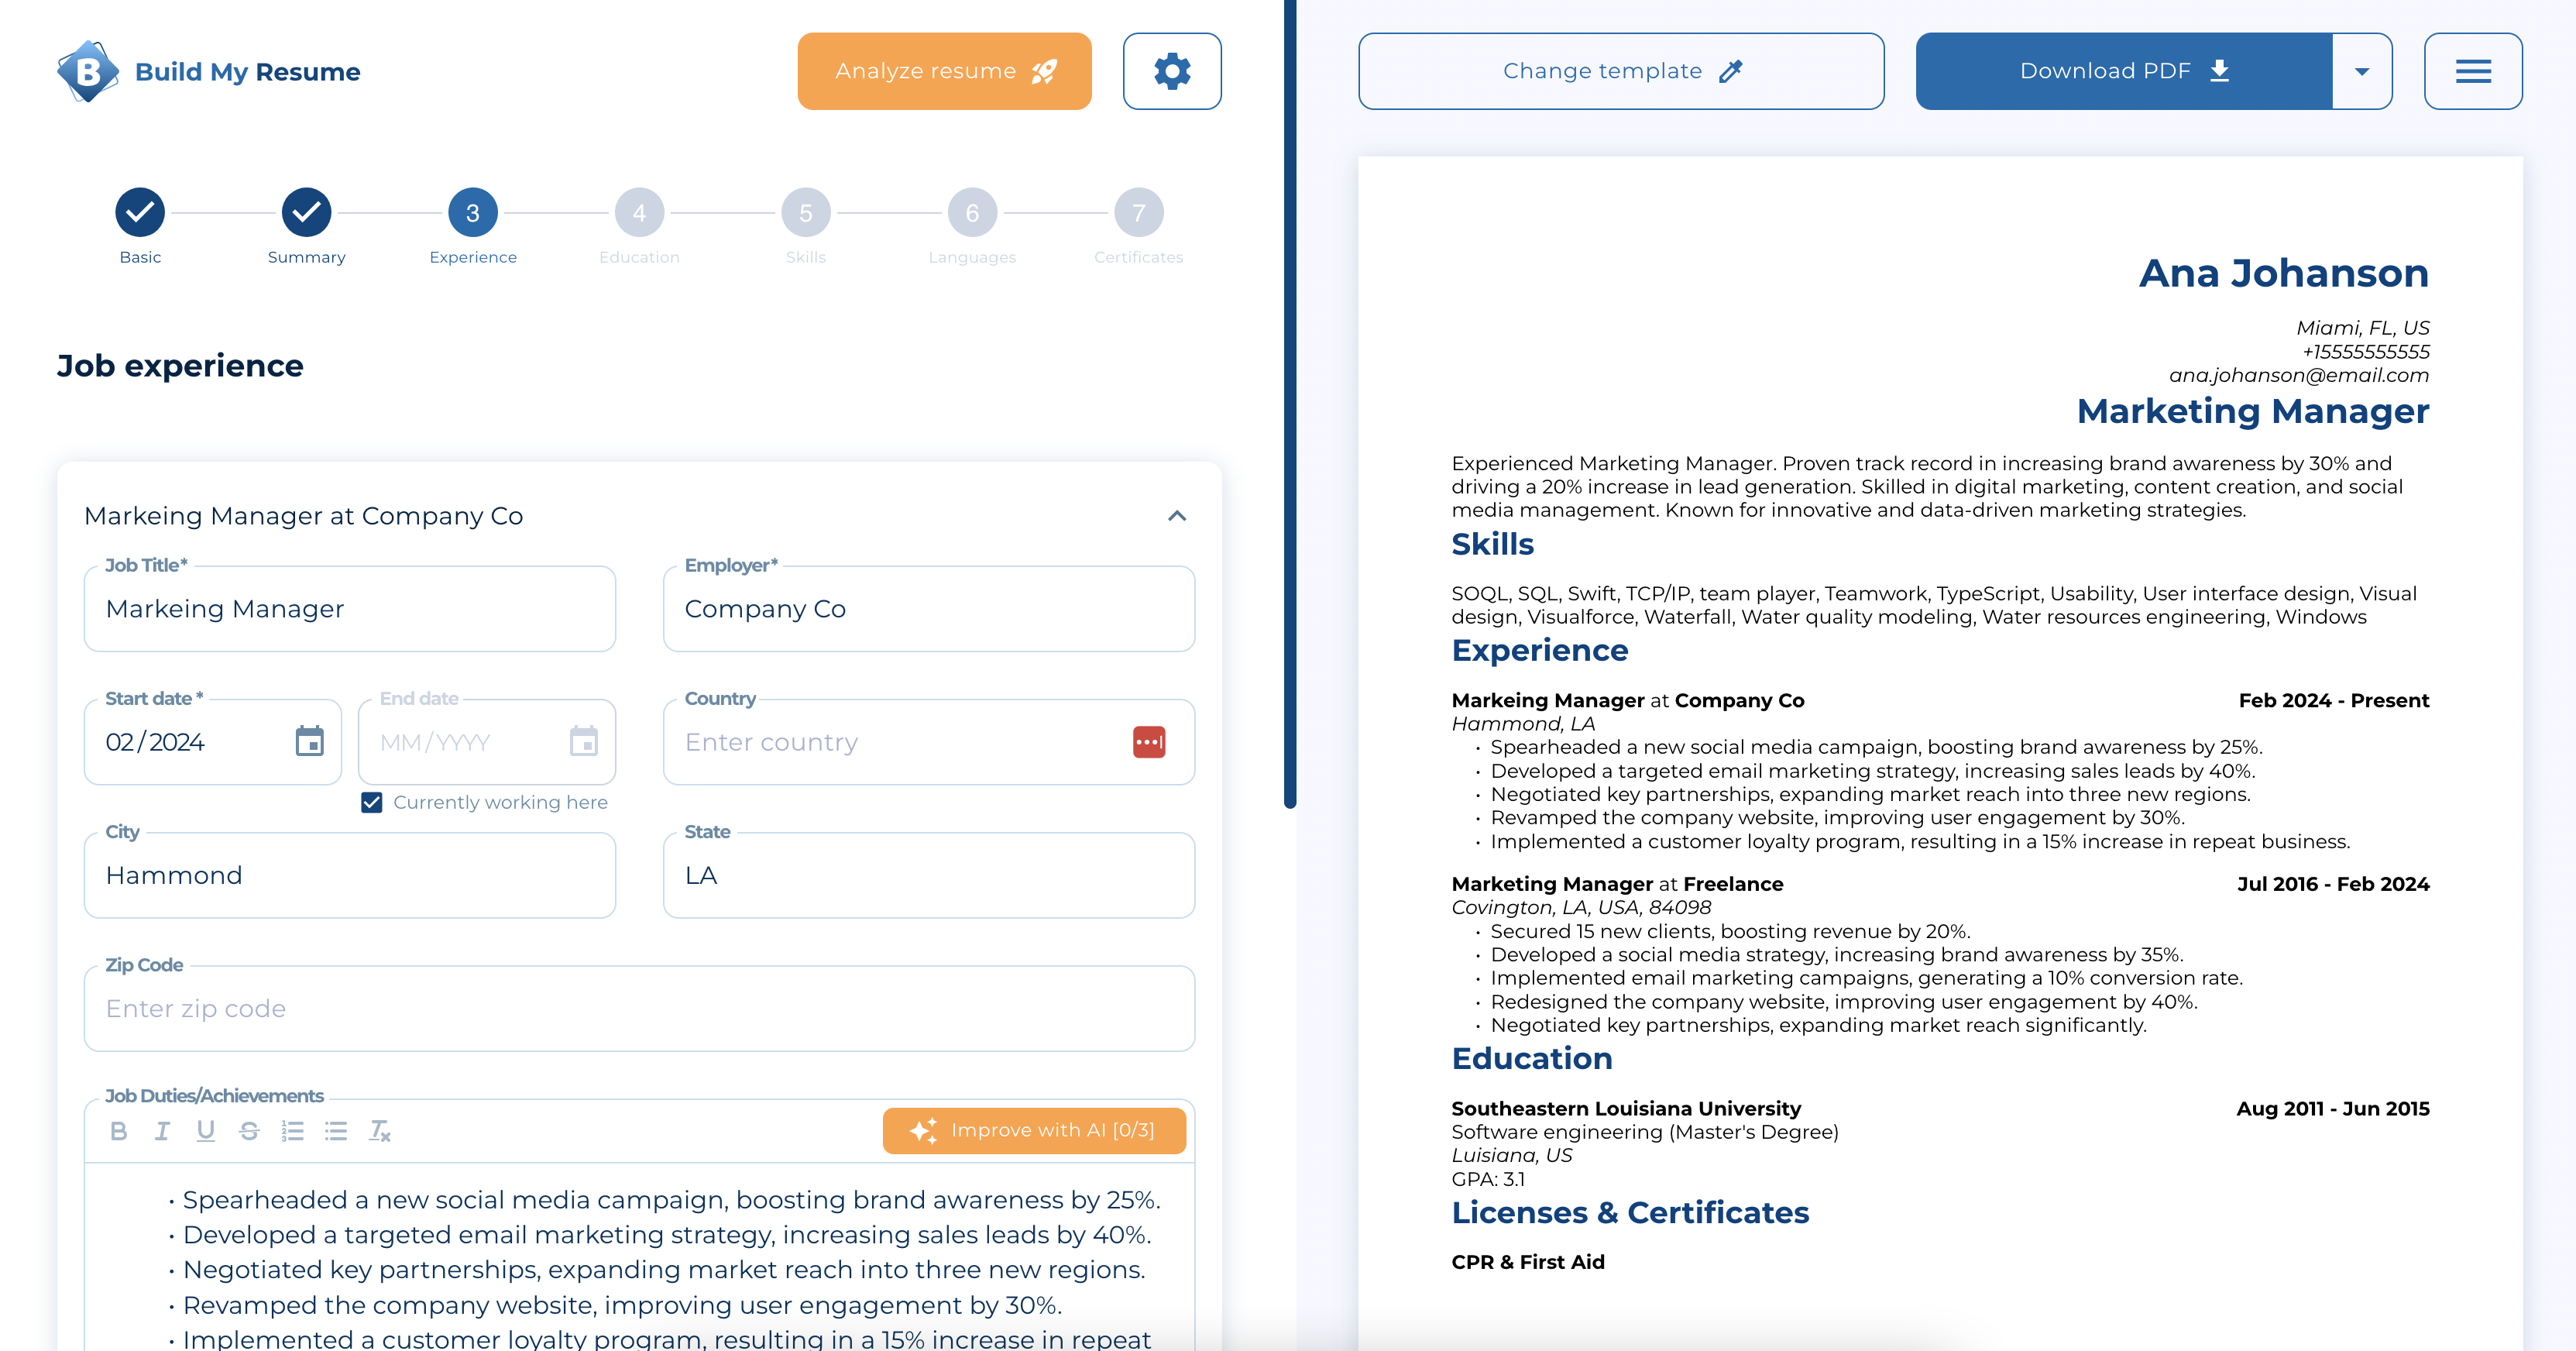Click the Zip Code input field

639,1008
